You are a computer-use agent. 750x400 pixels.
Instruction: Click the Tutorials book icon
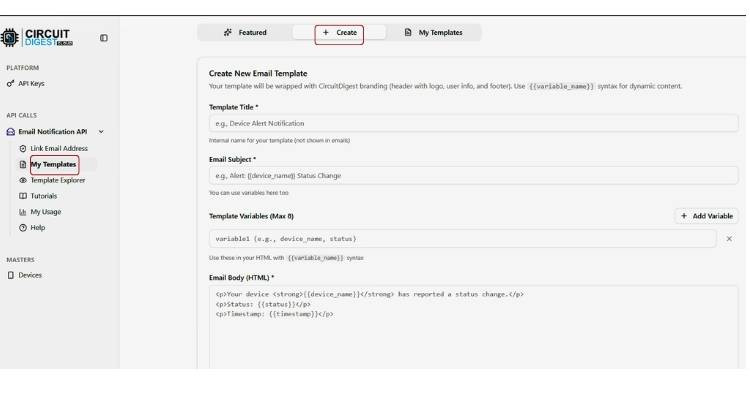(22, 196)
